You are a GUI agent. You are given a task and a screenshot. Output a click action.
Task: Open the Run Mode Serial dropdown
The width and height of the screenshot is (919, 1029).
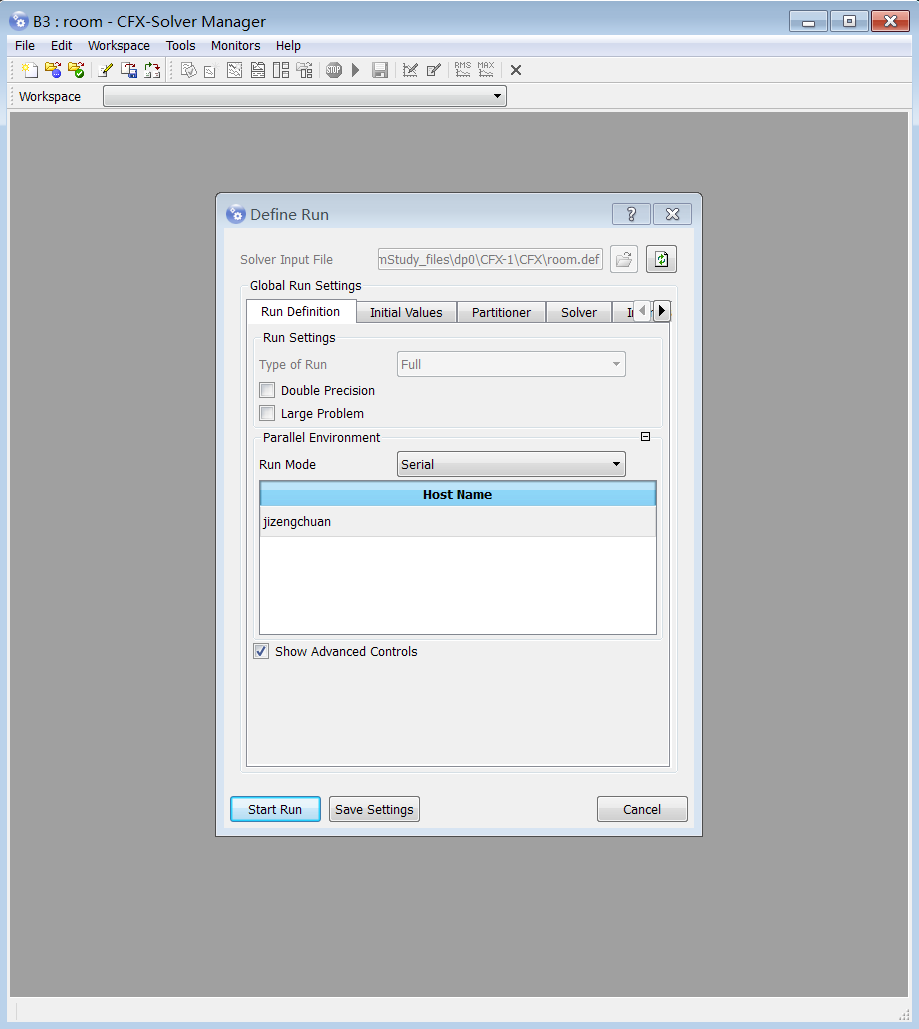511,465
